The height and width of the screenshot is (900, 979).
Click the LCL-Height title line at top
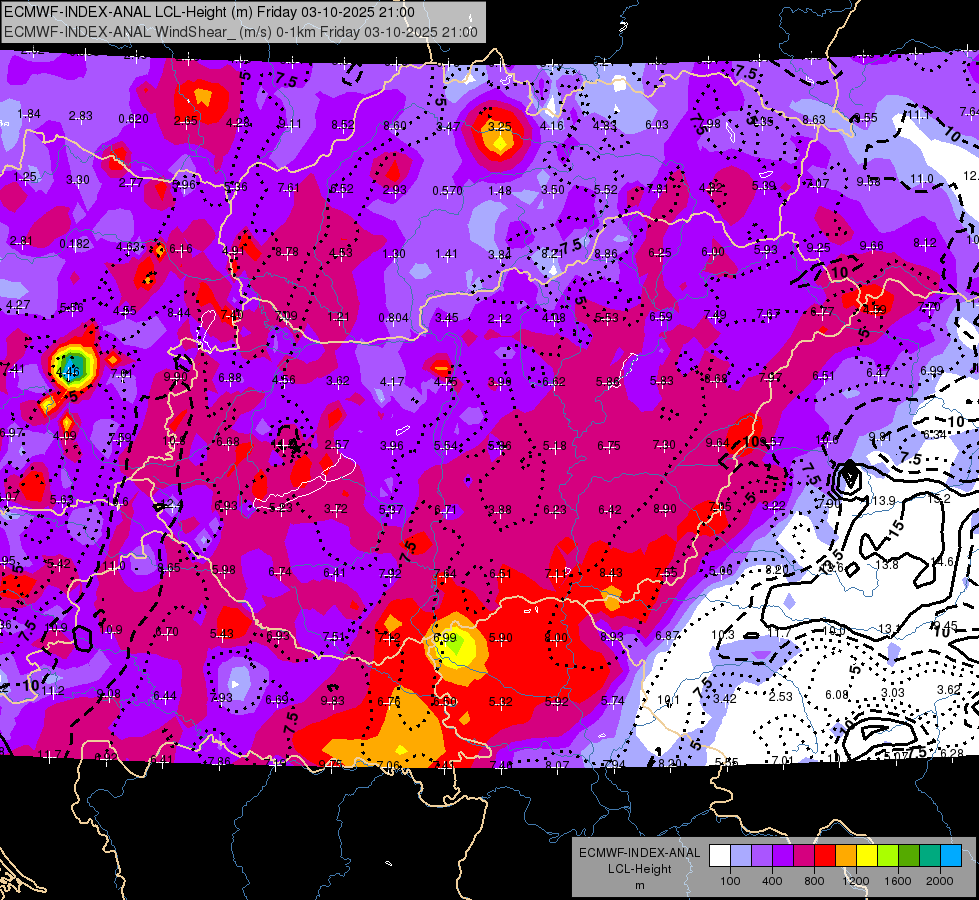click(x=209, y=12)
